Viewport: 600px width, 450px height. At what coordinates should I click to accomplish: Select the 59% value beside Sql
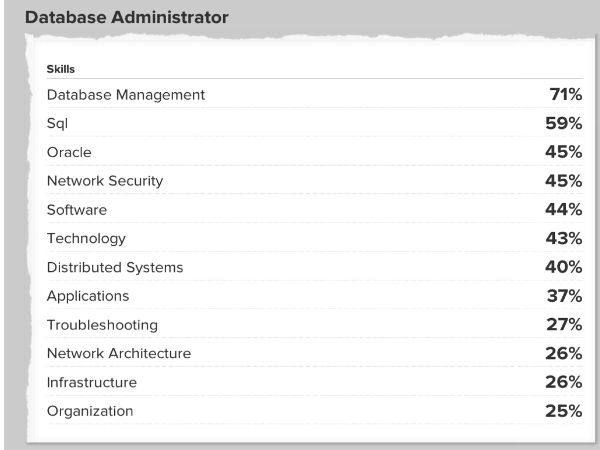565,124
